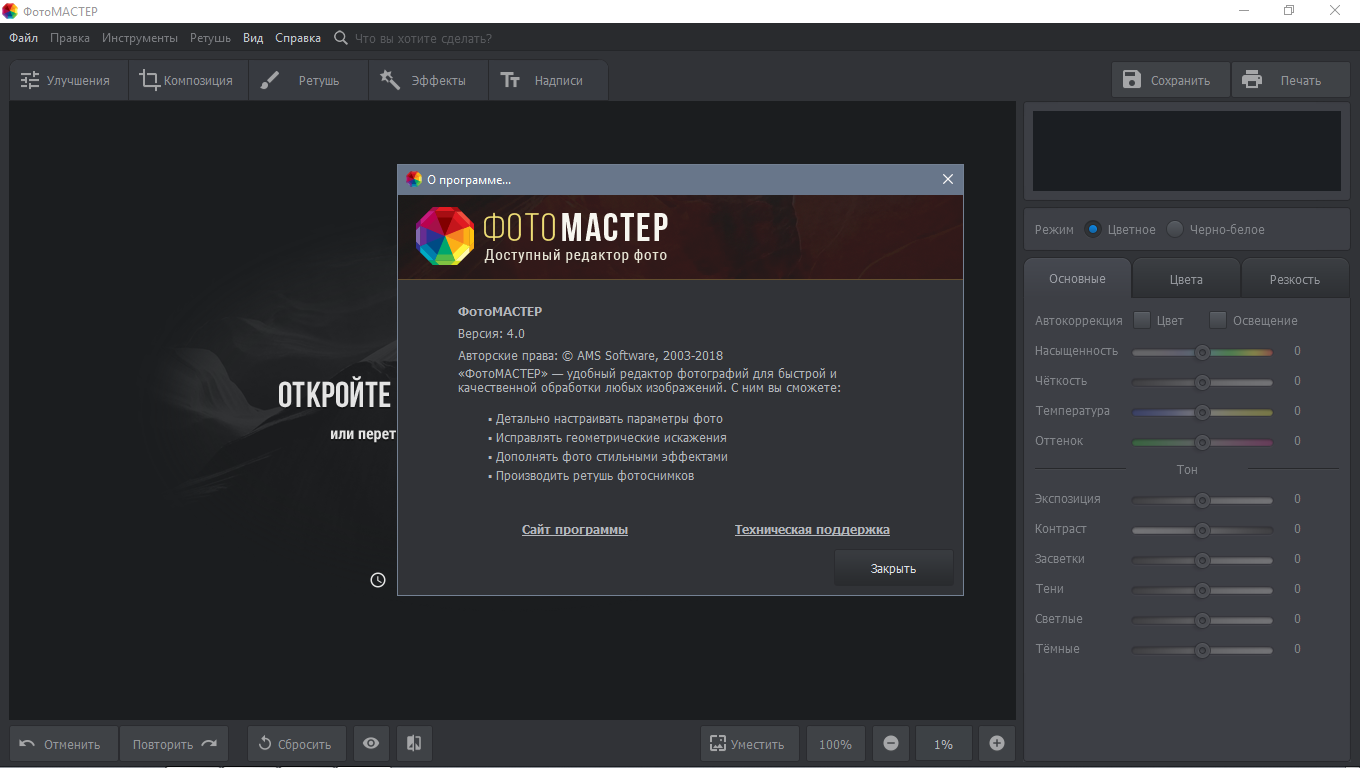Screen dimensions: 1360x768
Task: Click the search field 'Что вы хотите сделать?'
Action: tap(424, 38)
